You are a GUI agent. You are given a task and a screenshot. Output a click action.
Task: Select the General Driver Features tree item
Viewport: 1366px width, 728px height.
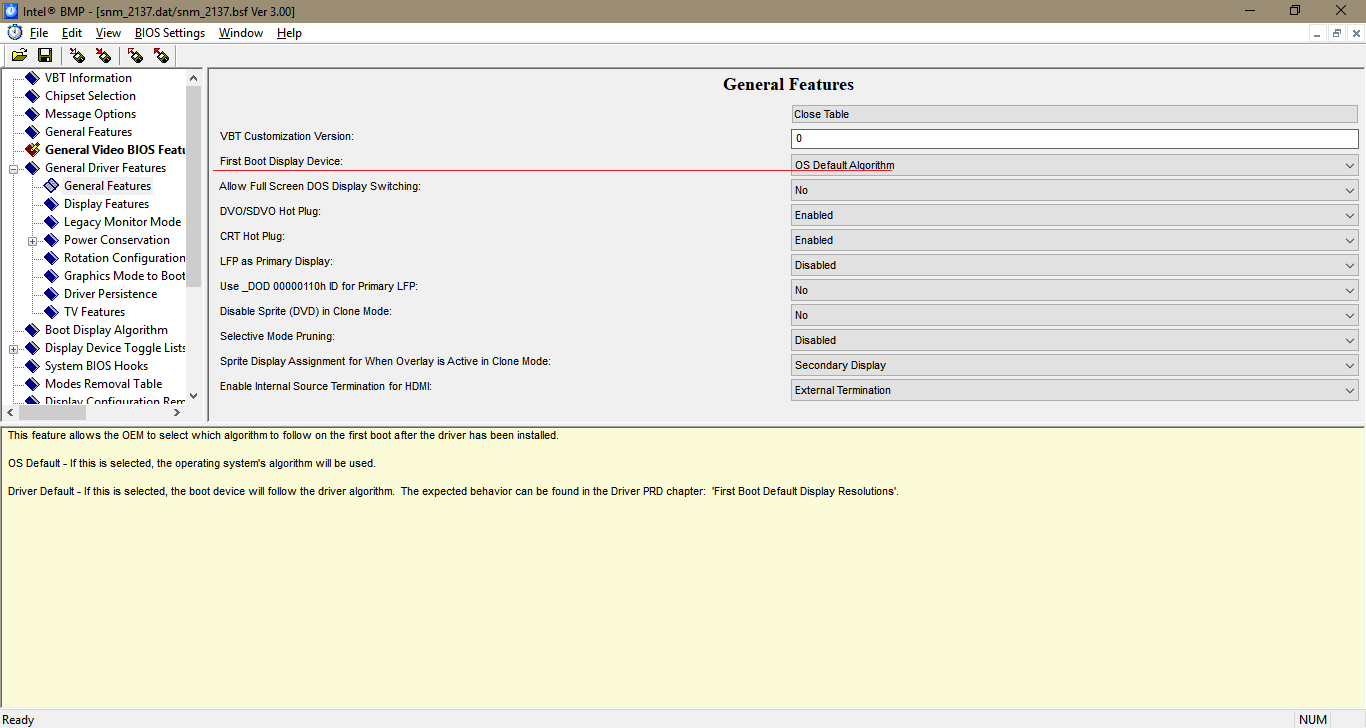pyautogui.click(x=105, y=168)
